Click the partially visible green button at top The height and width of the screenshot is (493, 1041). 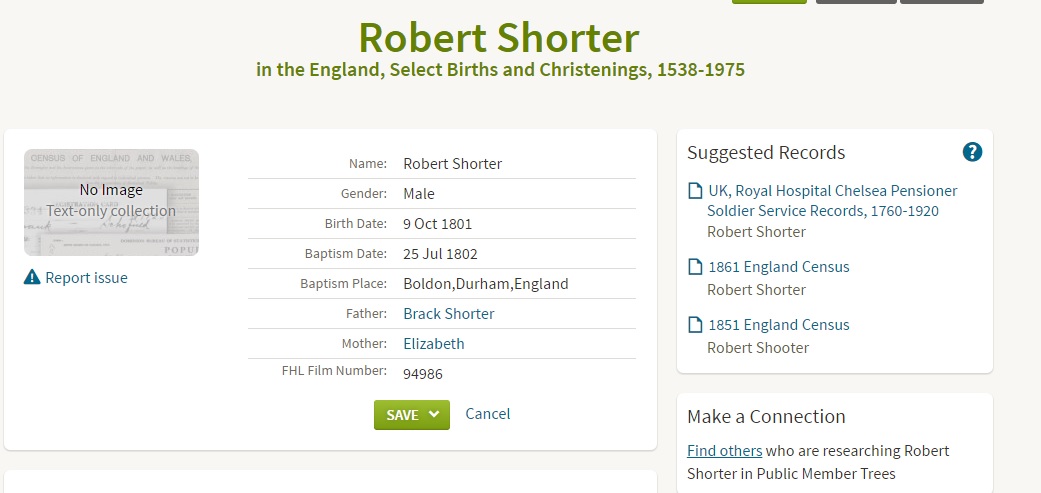click(768, 2)
